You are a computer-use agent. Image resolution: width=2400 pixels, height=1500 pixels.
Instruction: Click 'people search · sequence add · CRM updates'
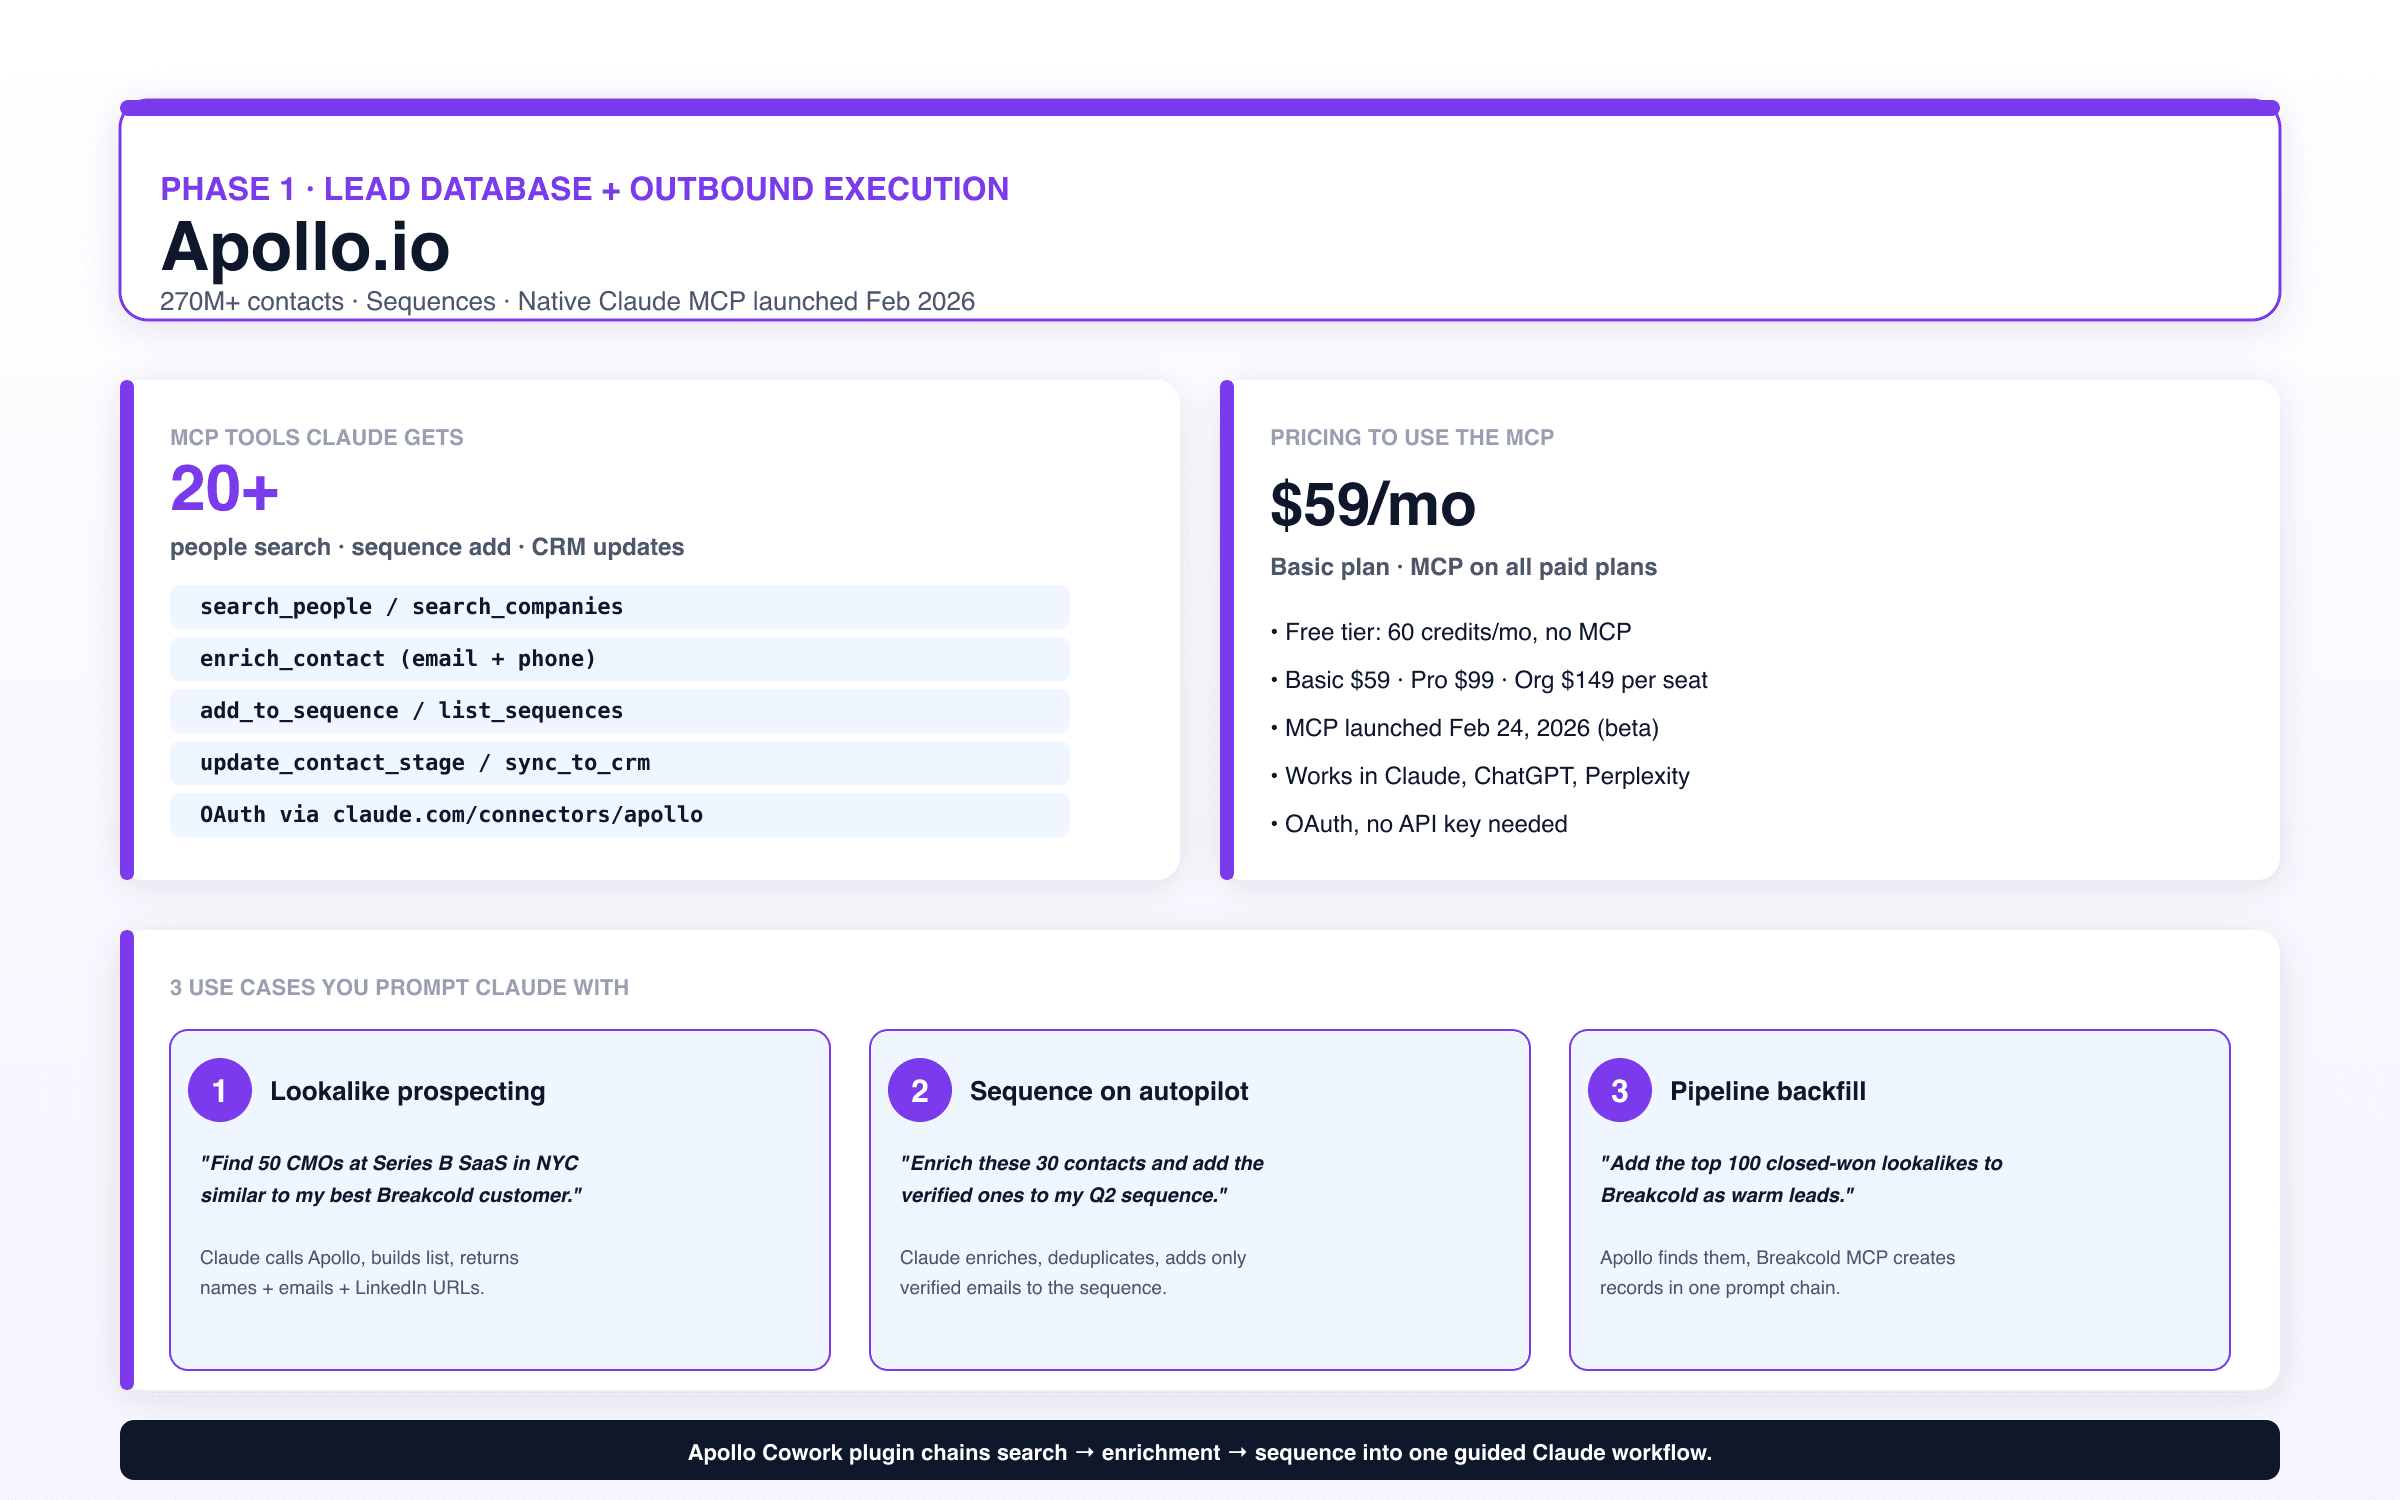(x=427, y=547)
